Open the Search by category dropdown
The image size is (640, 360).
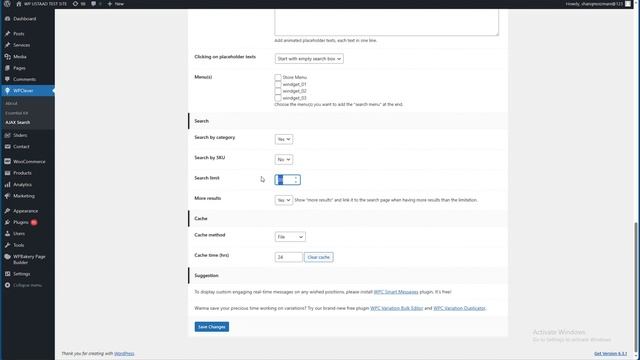click(284, 139)
